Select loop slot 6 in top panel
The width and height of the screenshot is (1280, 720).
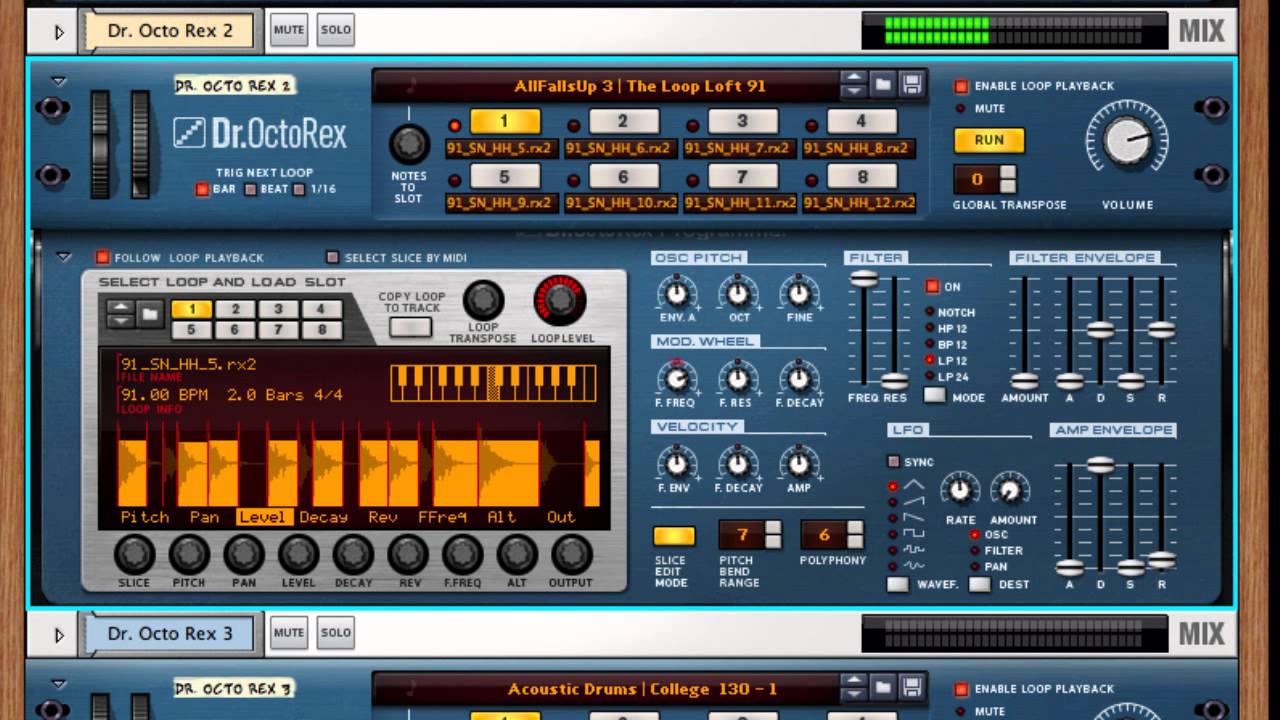pos(623,177)
